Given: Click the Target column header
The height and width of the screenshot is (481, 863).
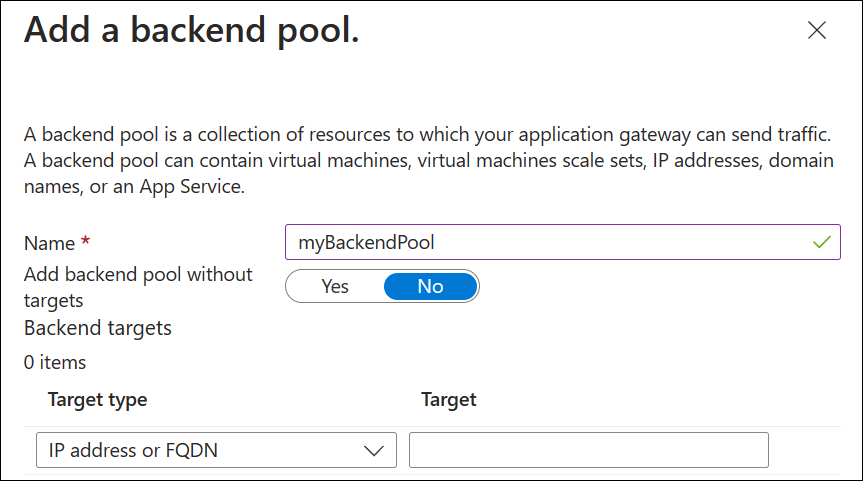Looking at the screenshot, I should click(449, 400).
